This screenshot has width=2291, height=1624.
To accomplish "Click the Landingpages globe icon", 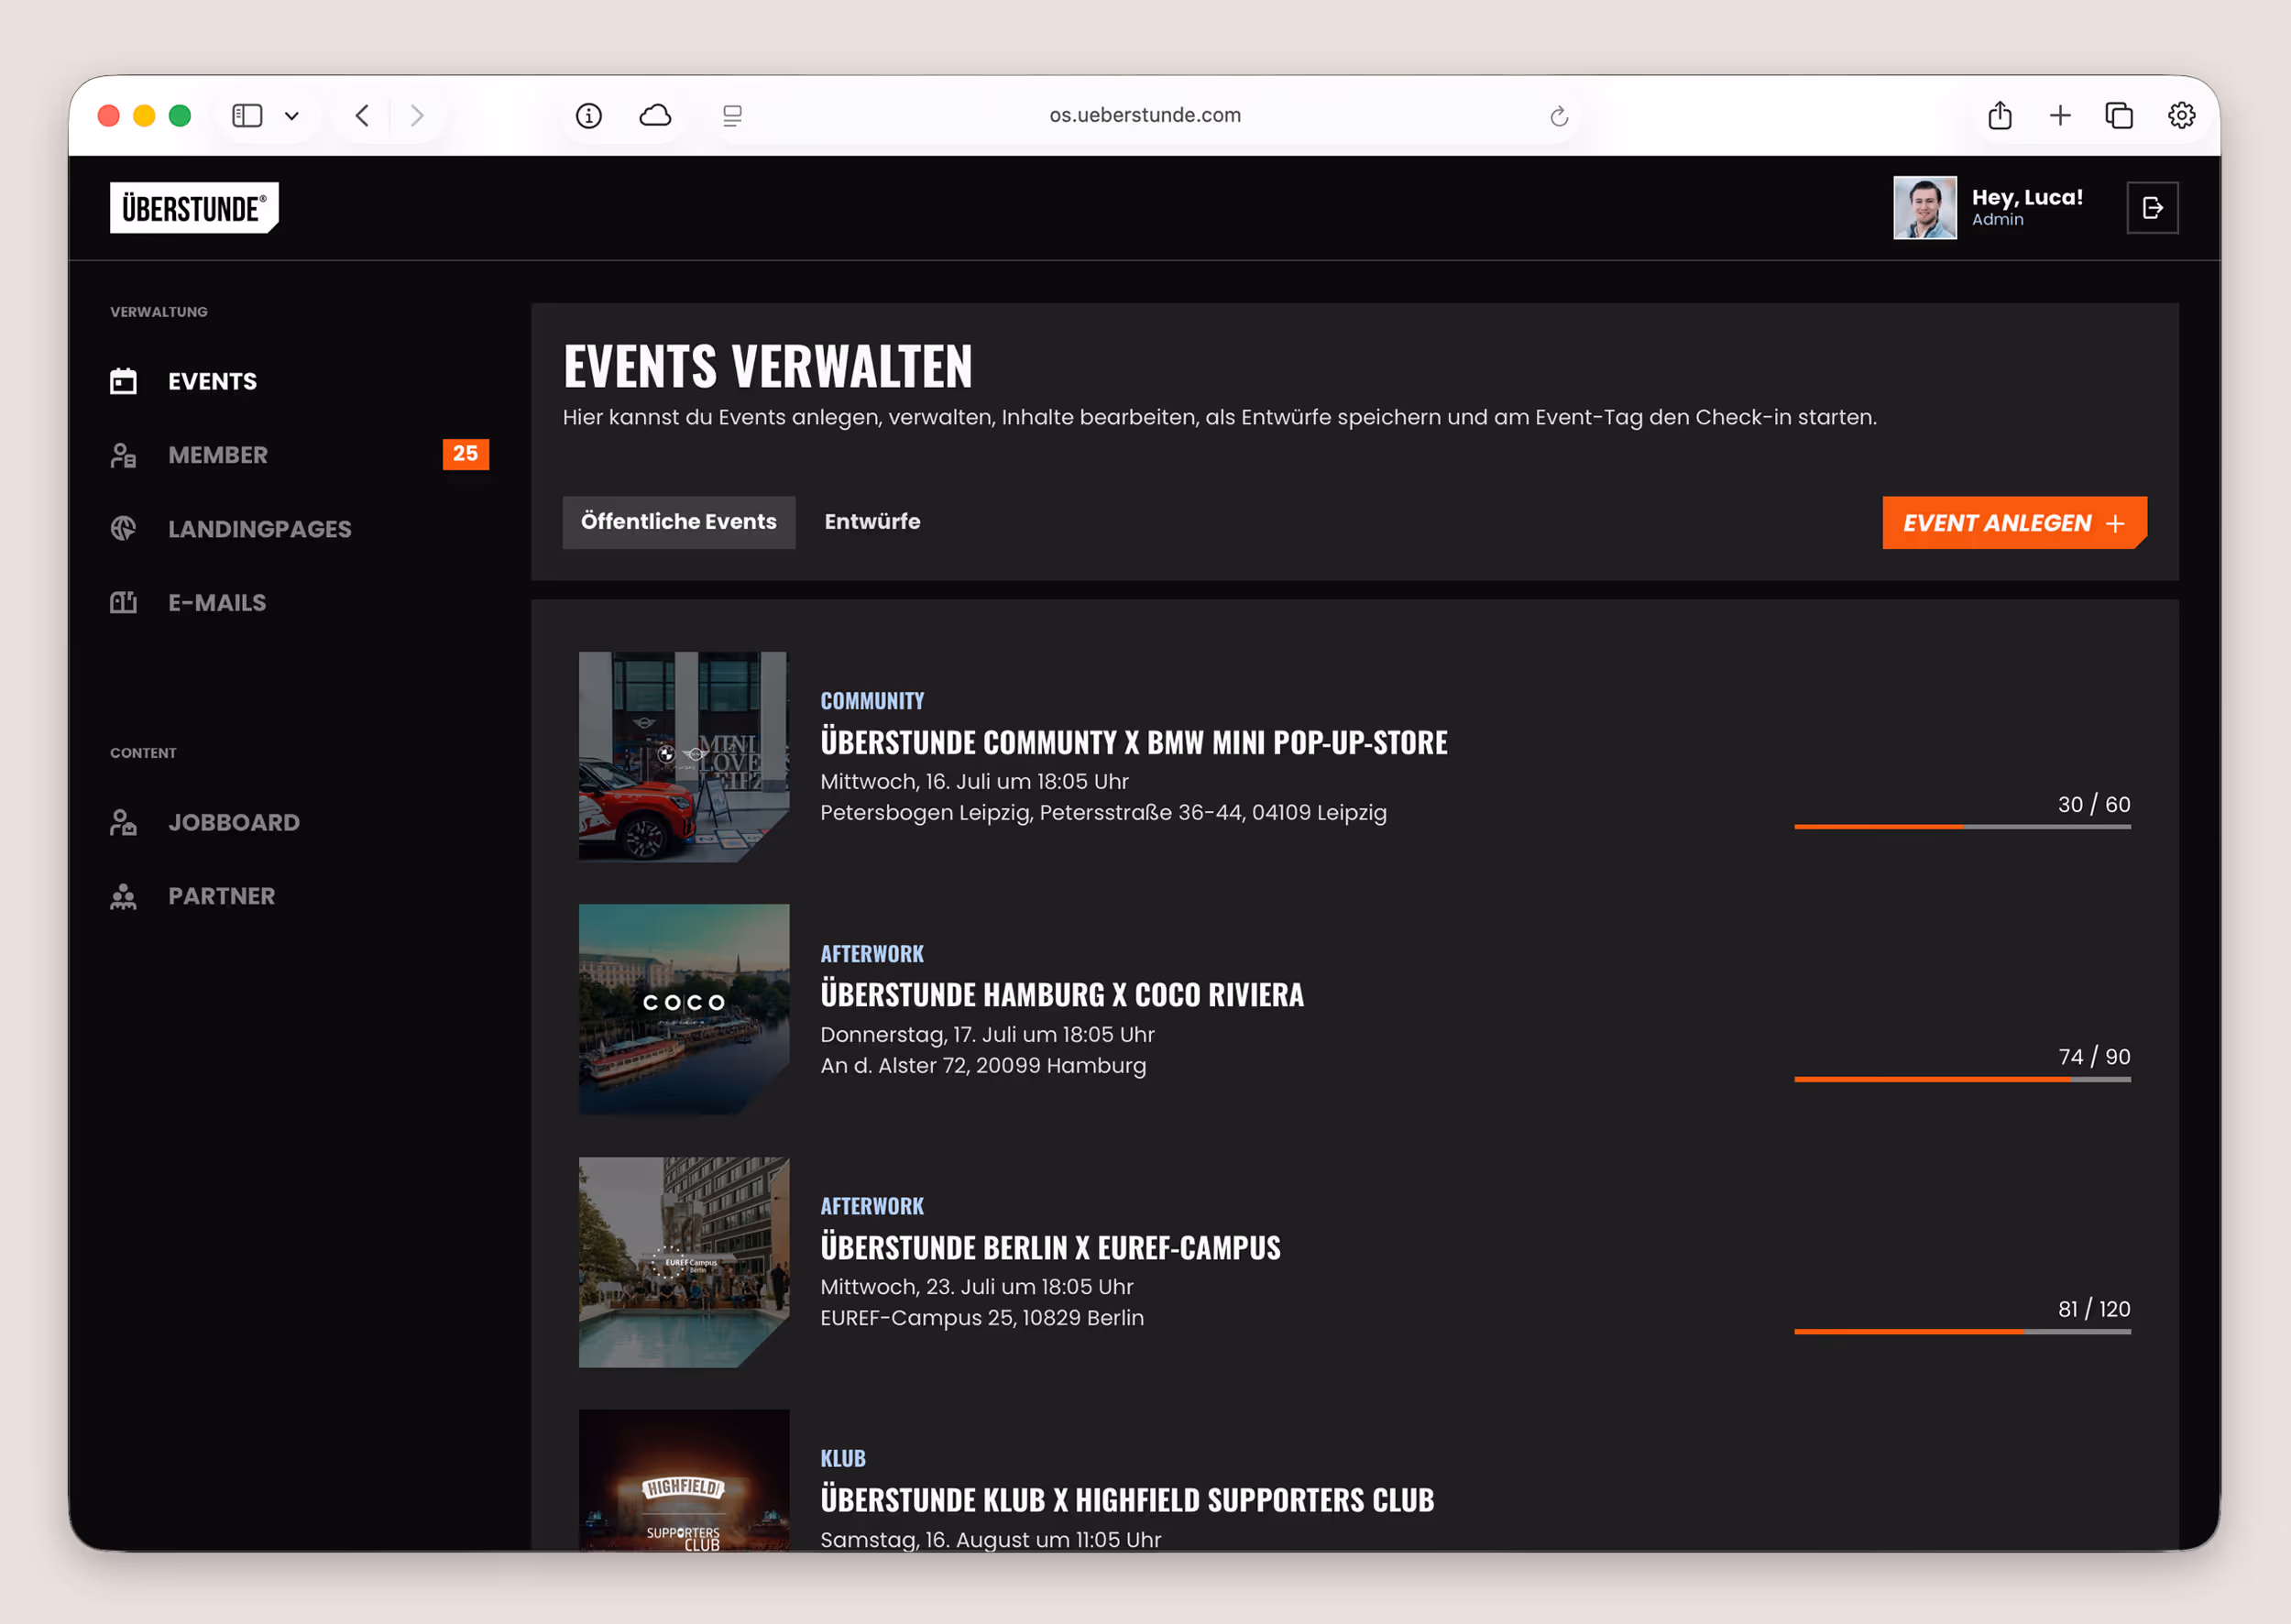I will coord(123,528).
